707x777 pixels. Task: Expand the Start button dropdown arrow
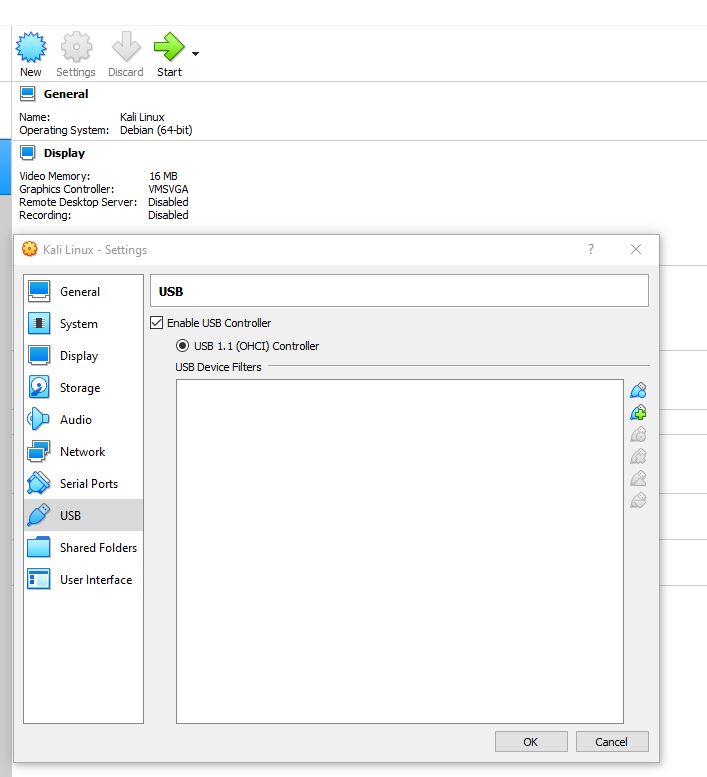point(195,54)
